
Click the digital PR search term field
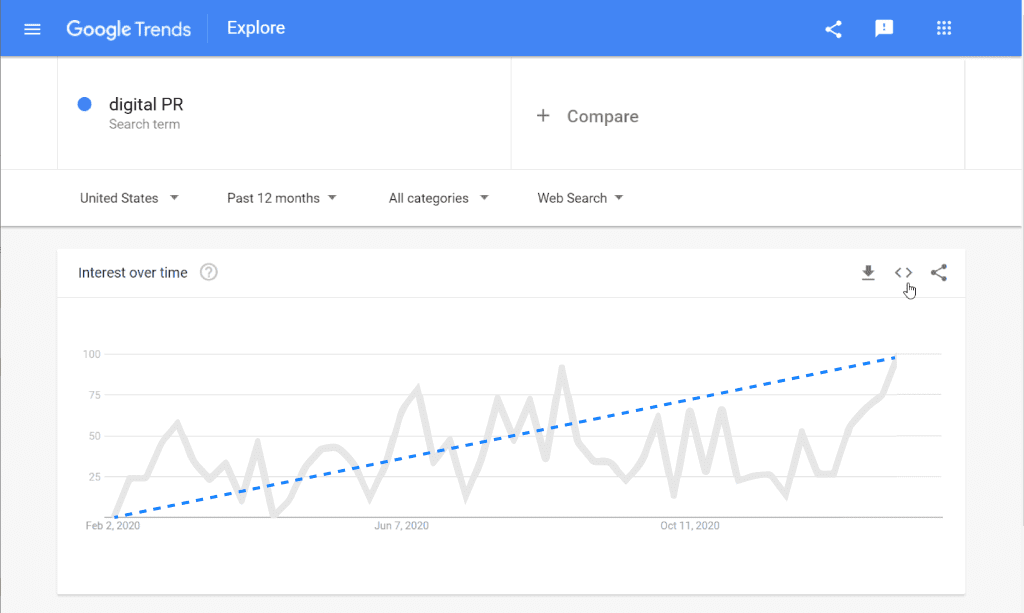coord(147,104)
